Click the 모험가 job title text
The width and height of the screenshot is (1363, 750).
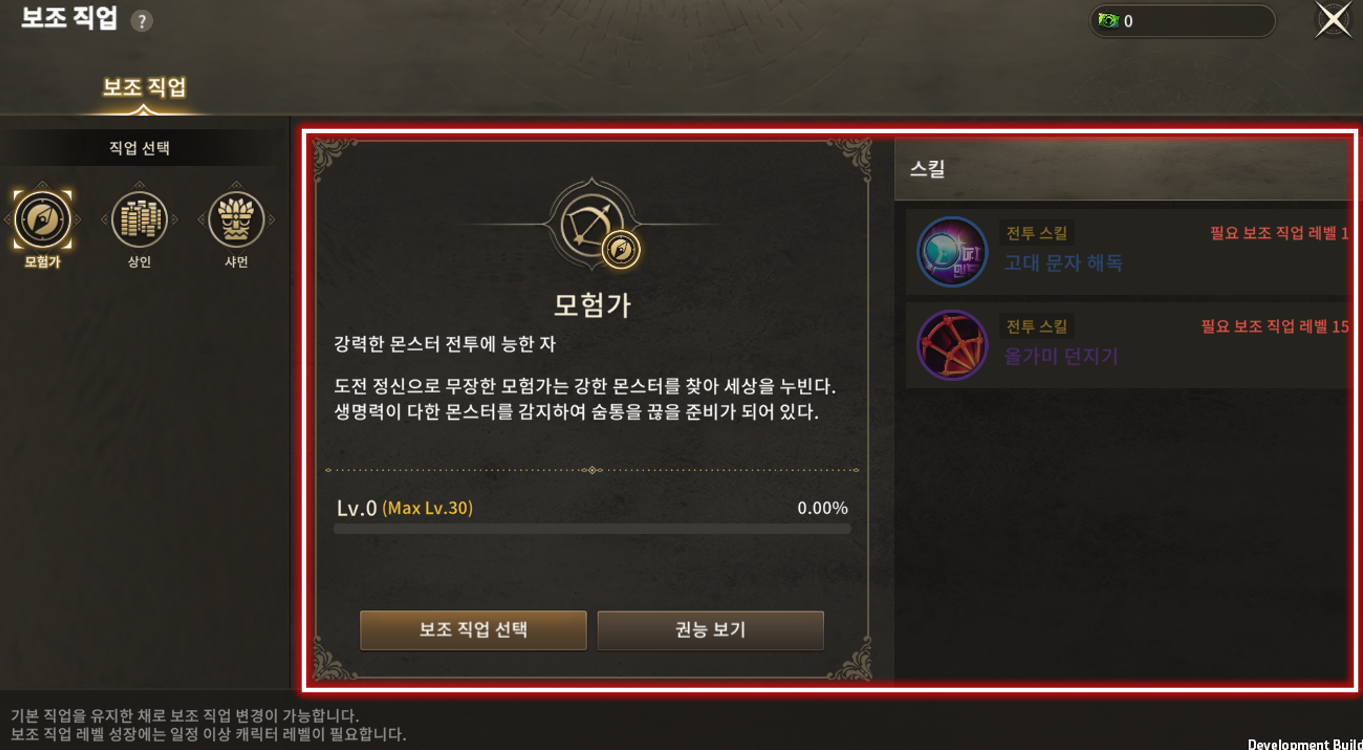(592, 304)
